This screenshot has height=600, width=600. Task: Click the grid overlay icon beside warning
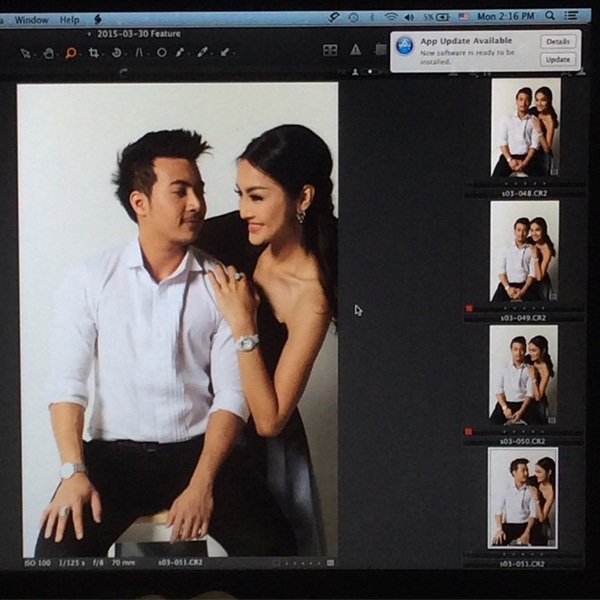pyautogui.click(x=380, y=49)
